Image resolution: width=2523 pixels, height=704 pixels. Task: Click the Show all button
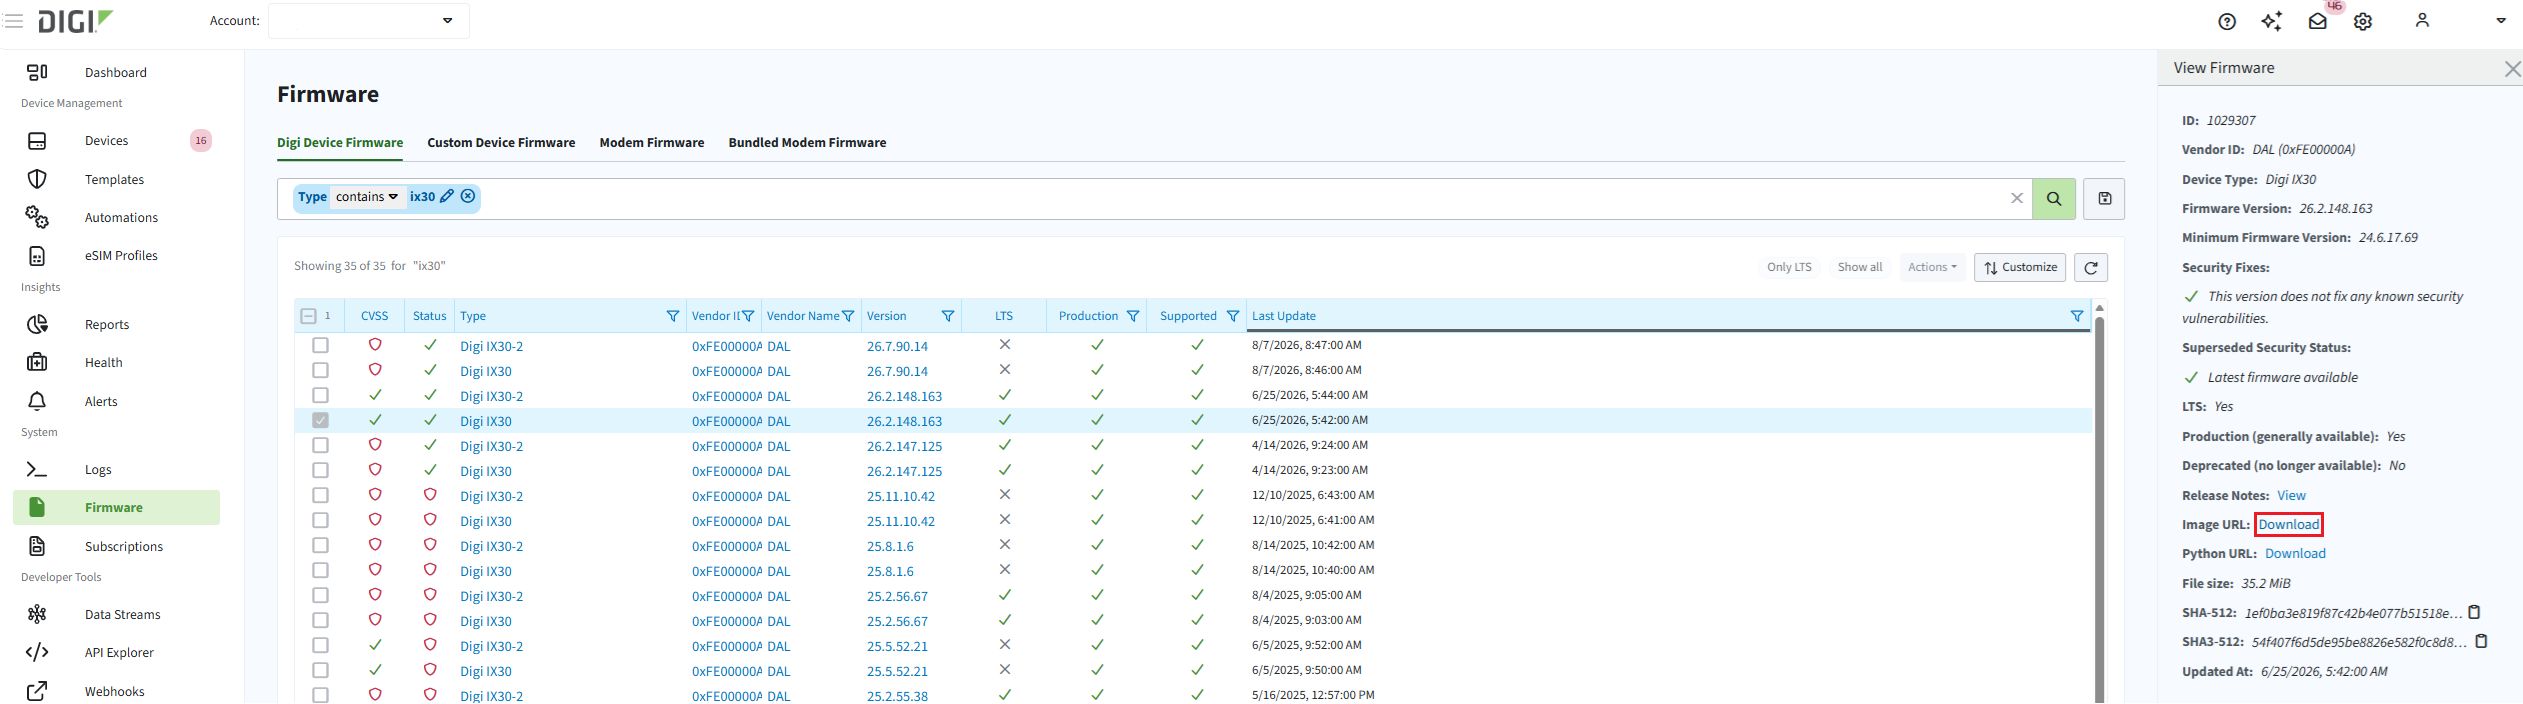[x=1859, y=267]
